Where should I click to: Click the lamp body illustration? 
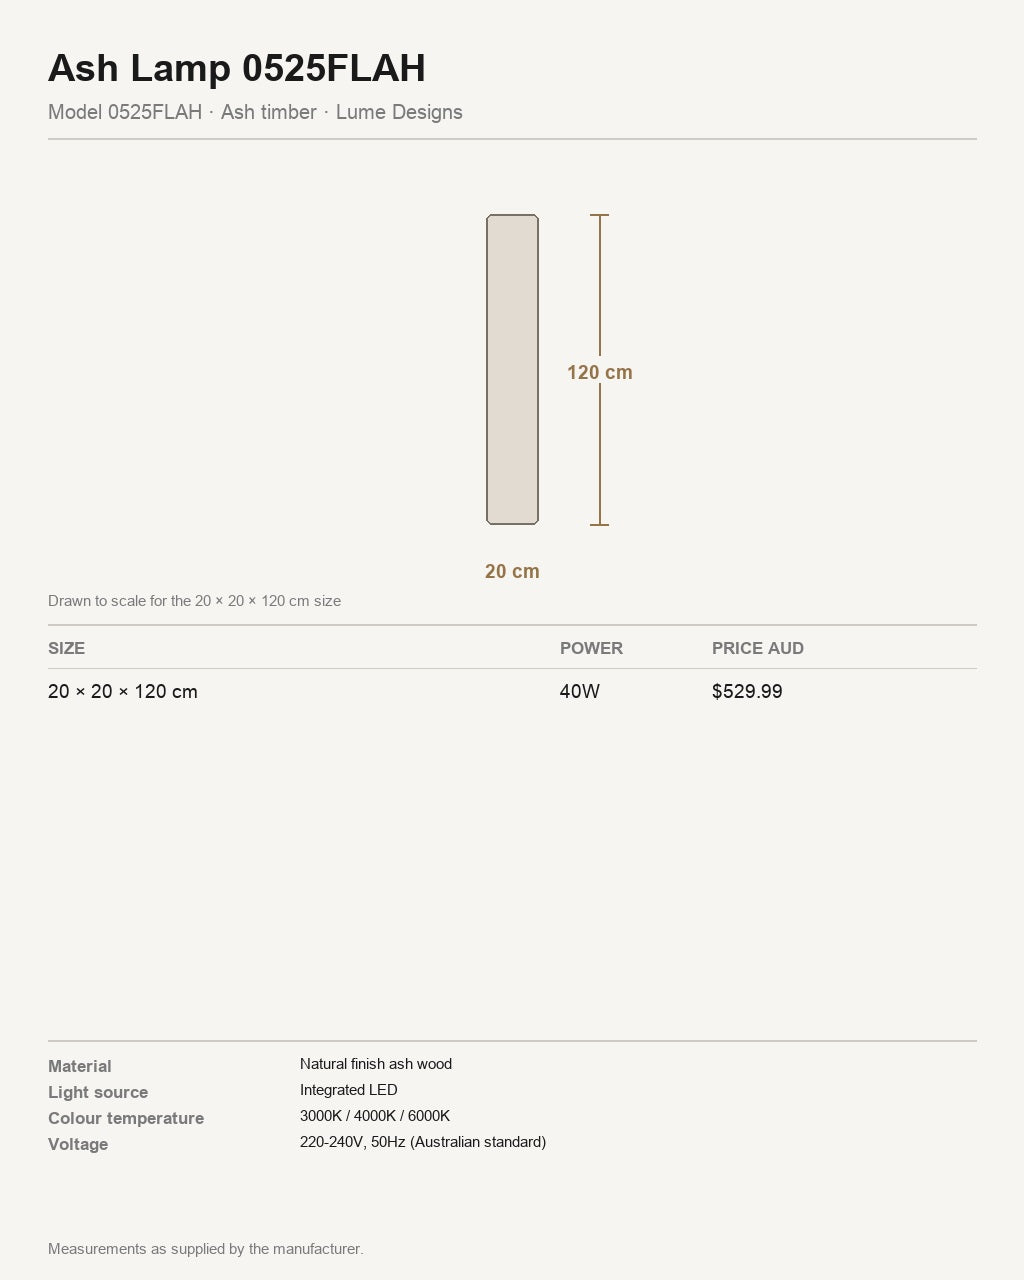(x=512, y=369)
